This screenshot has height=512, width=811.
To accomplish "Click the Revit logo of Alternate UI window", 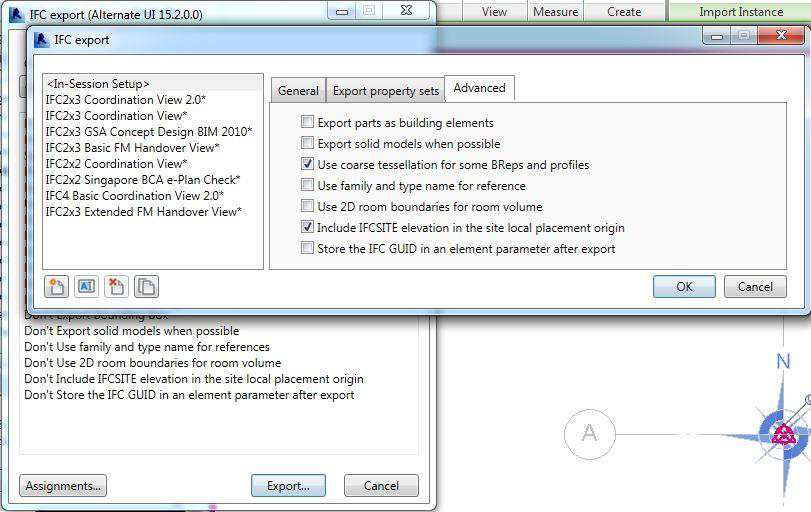I will pyautogui.click(x=17, y=14).
